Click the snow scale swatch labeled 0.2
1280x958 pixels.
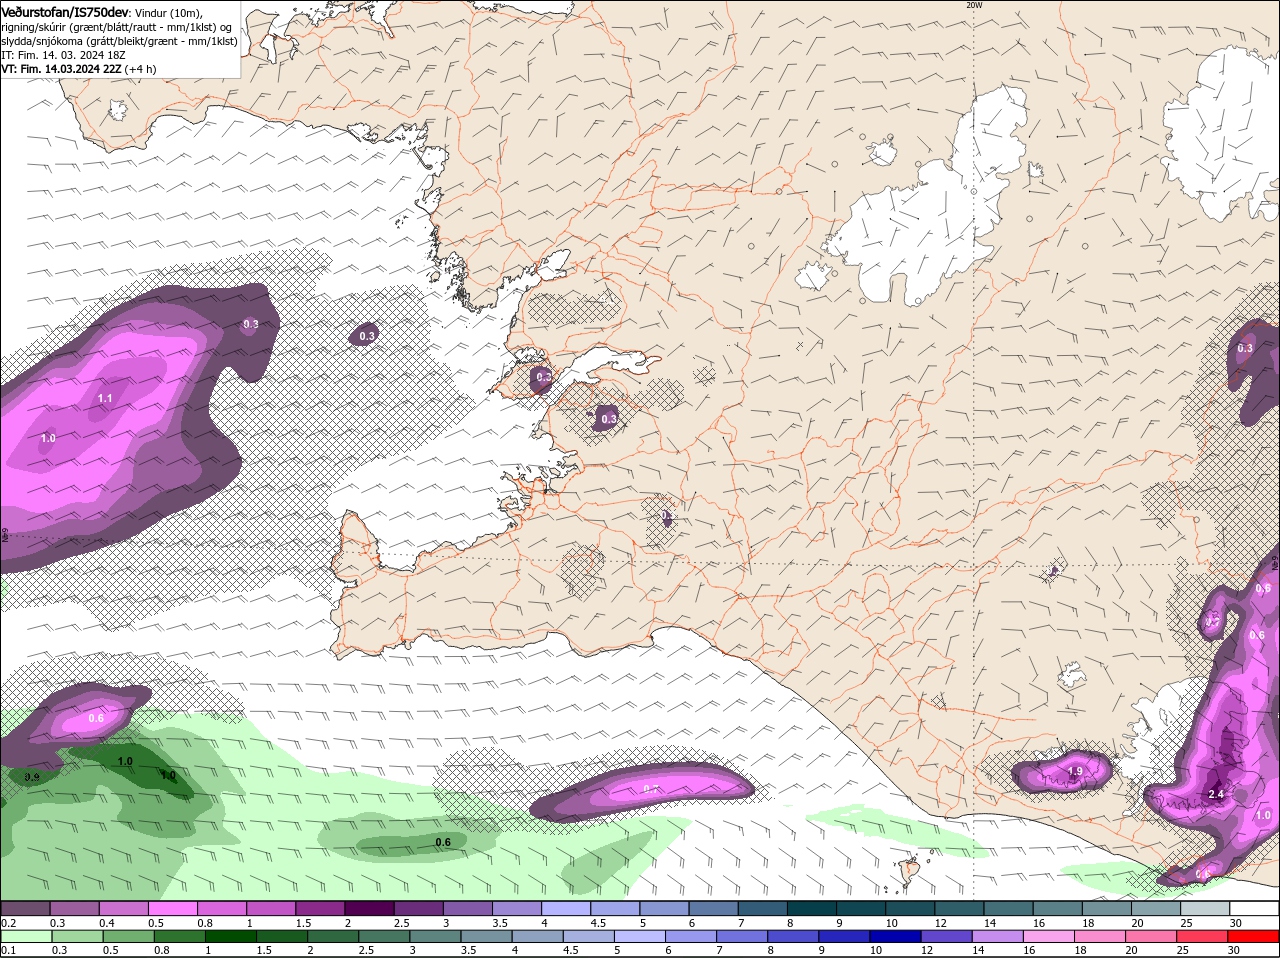[25, 908]
